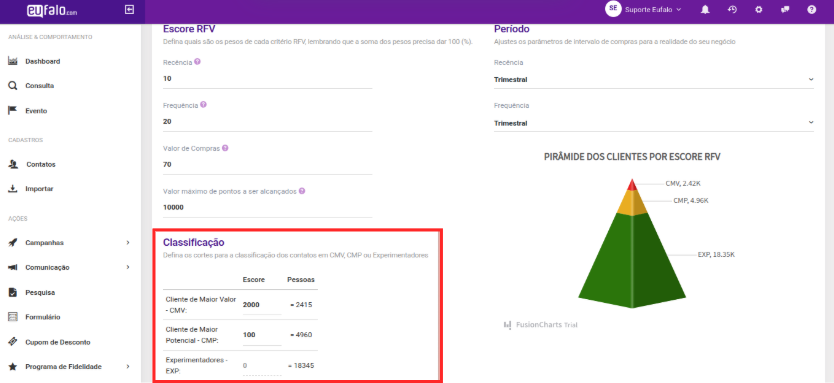Click the Frequência help tooltip icon
The image size is (834, 383).
pos(203,105)
